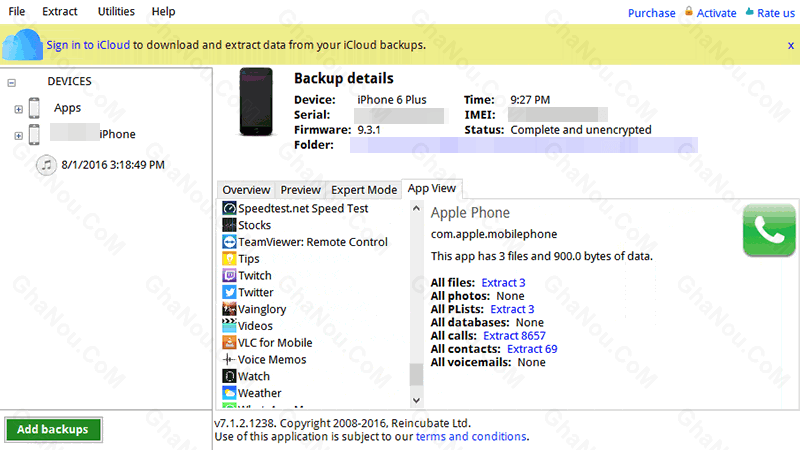
Task: Click the green Apple Phone app icon
Action: tap(769, 230)
